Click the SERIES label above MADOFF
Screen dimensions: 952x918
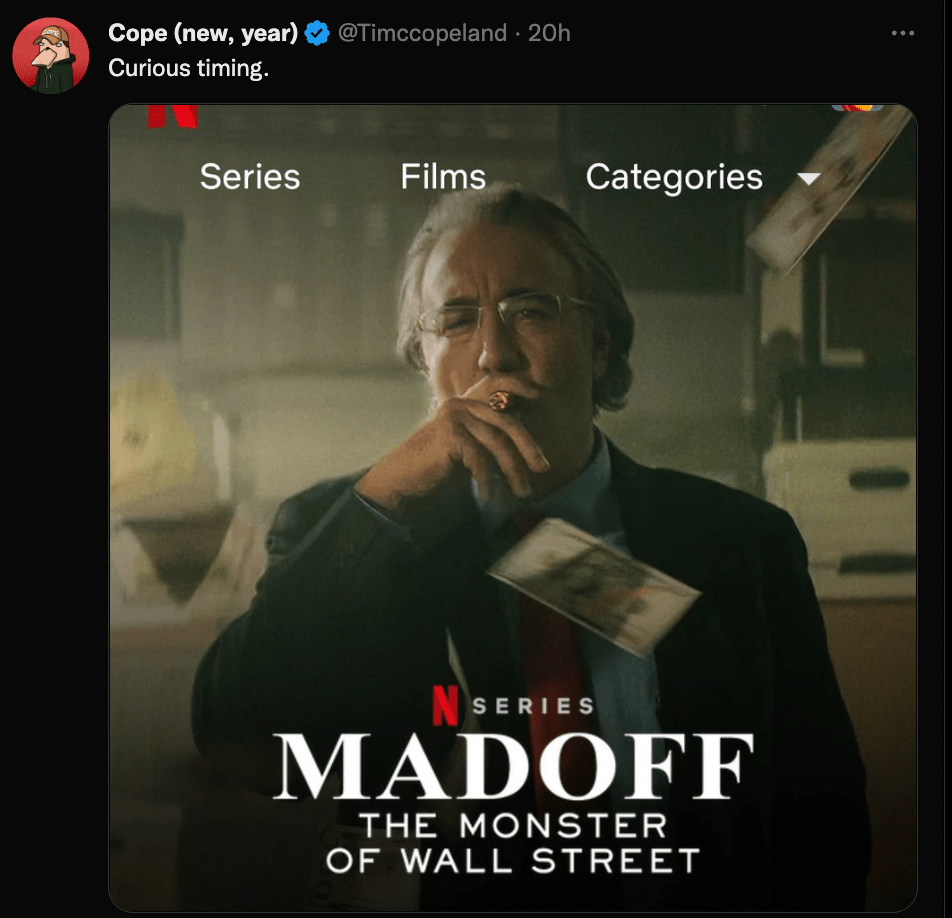coord(533,706)
